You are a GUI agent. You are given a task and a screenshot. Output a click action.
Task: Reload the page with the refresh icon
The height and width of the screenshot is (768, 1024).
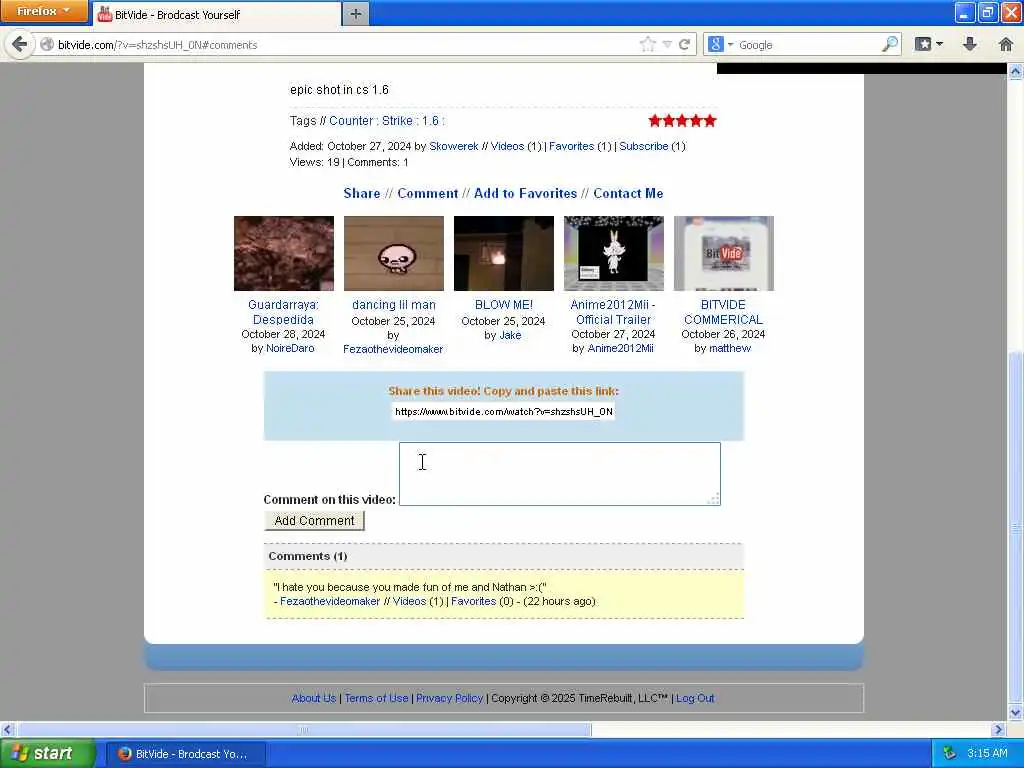click(x=684, y=44)
